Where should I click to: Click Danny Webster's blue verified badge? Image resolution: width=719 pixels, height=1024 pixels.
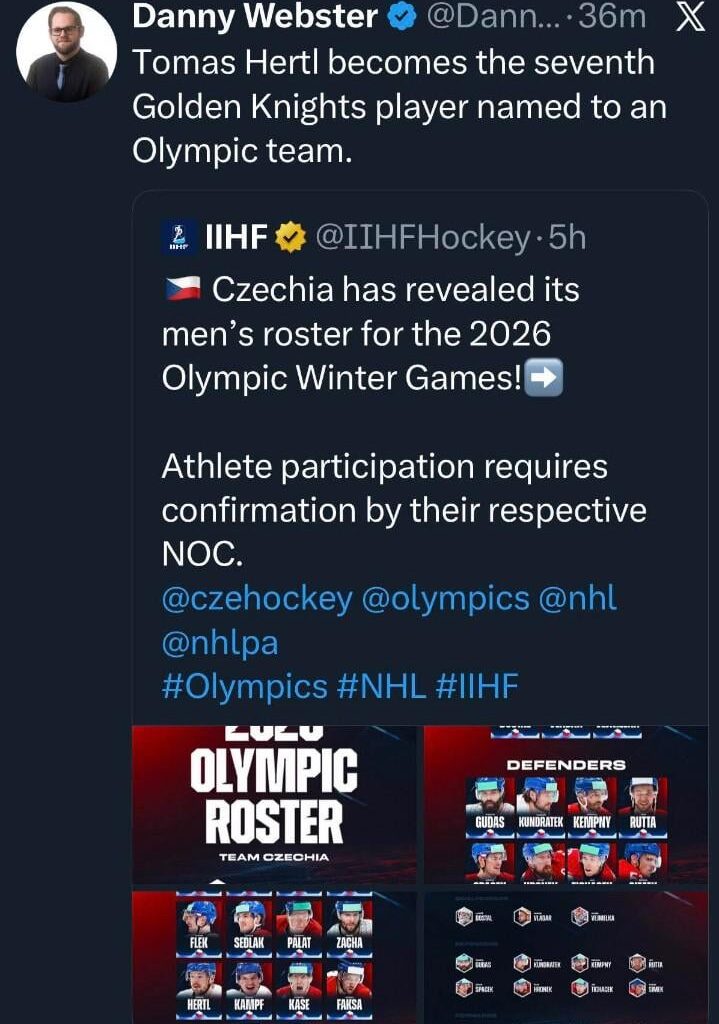[x=400, y=16]
